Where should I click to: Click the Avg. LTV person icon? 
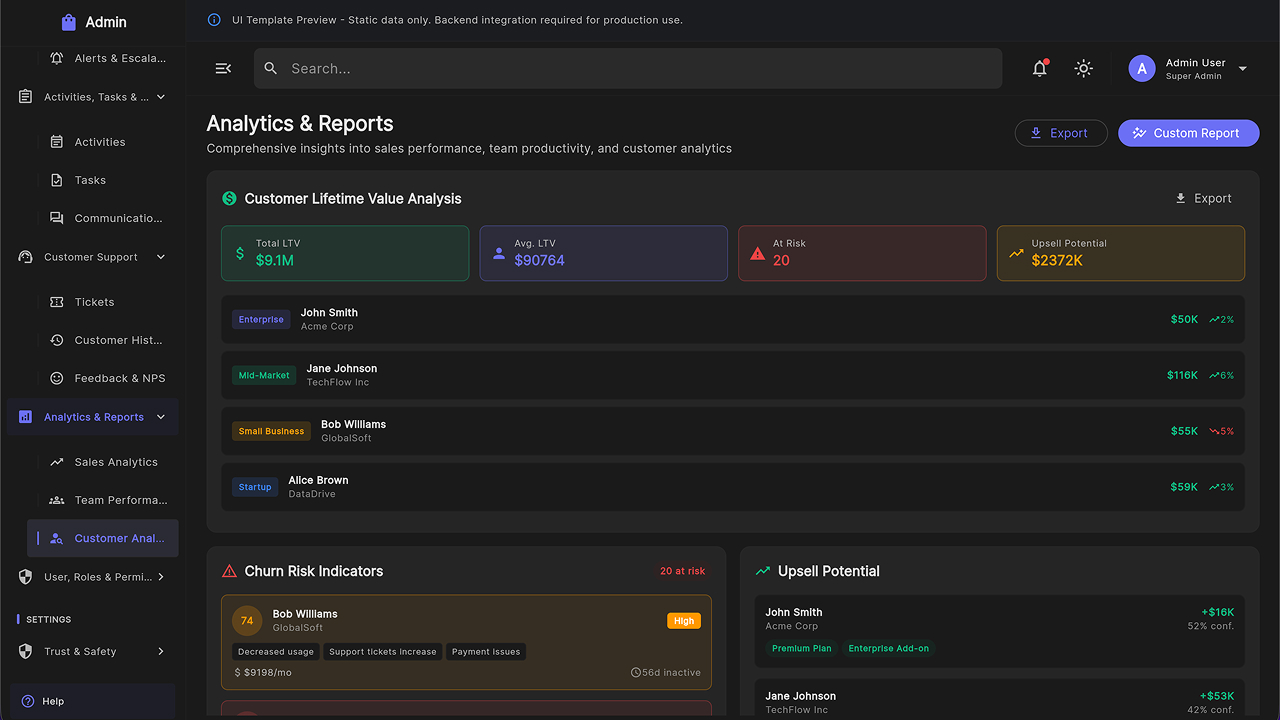click(499, 253)
